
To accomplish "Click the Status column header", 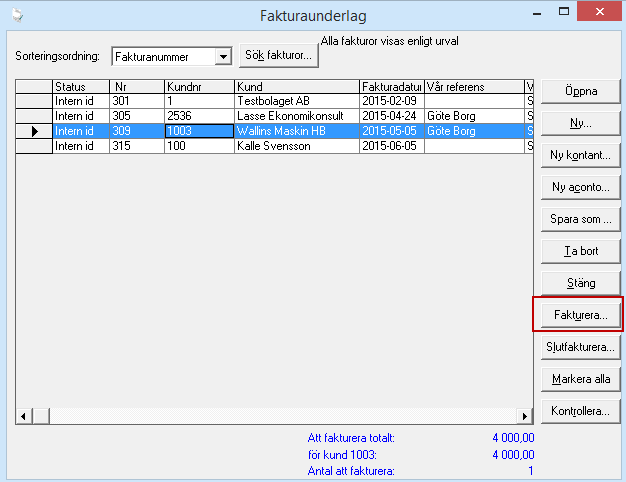I will pos(81,87).
